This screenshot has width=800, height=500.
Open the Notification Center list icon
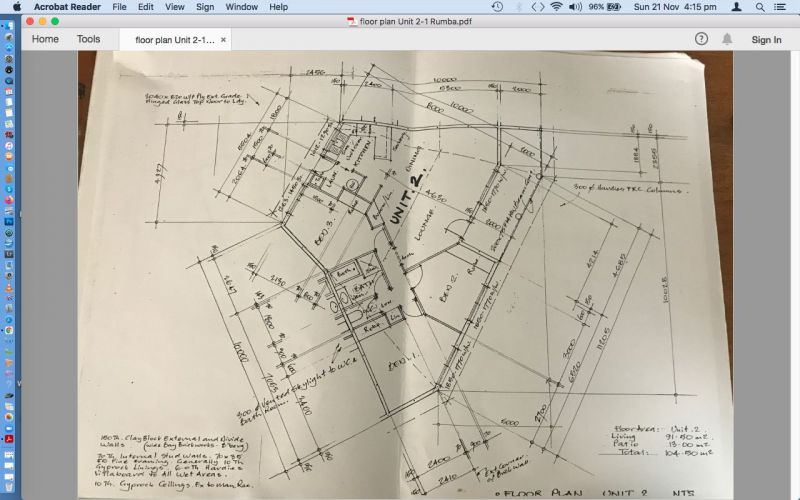(x=780, y=7)
